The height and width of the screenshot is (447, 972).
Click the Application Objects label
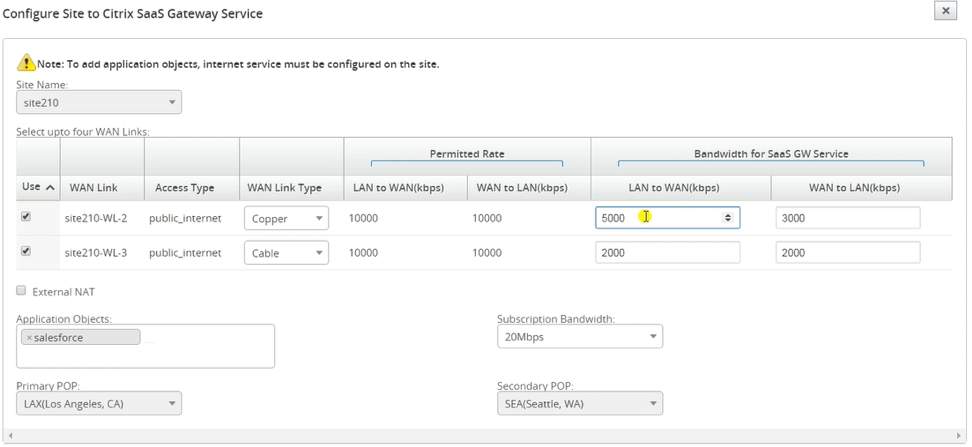pos(64,319)
